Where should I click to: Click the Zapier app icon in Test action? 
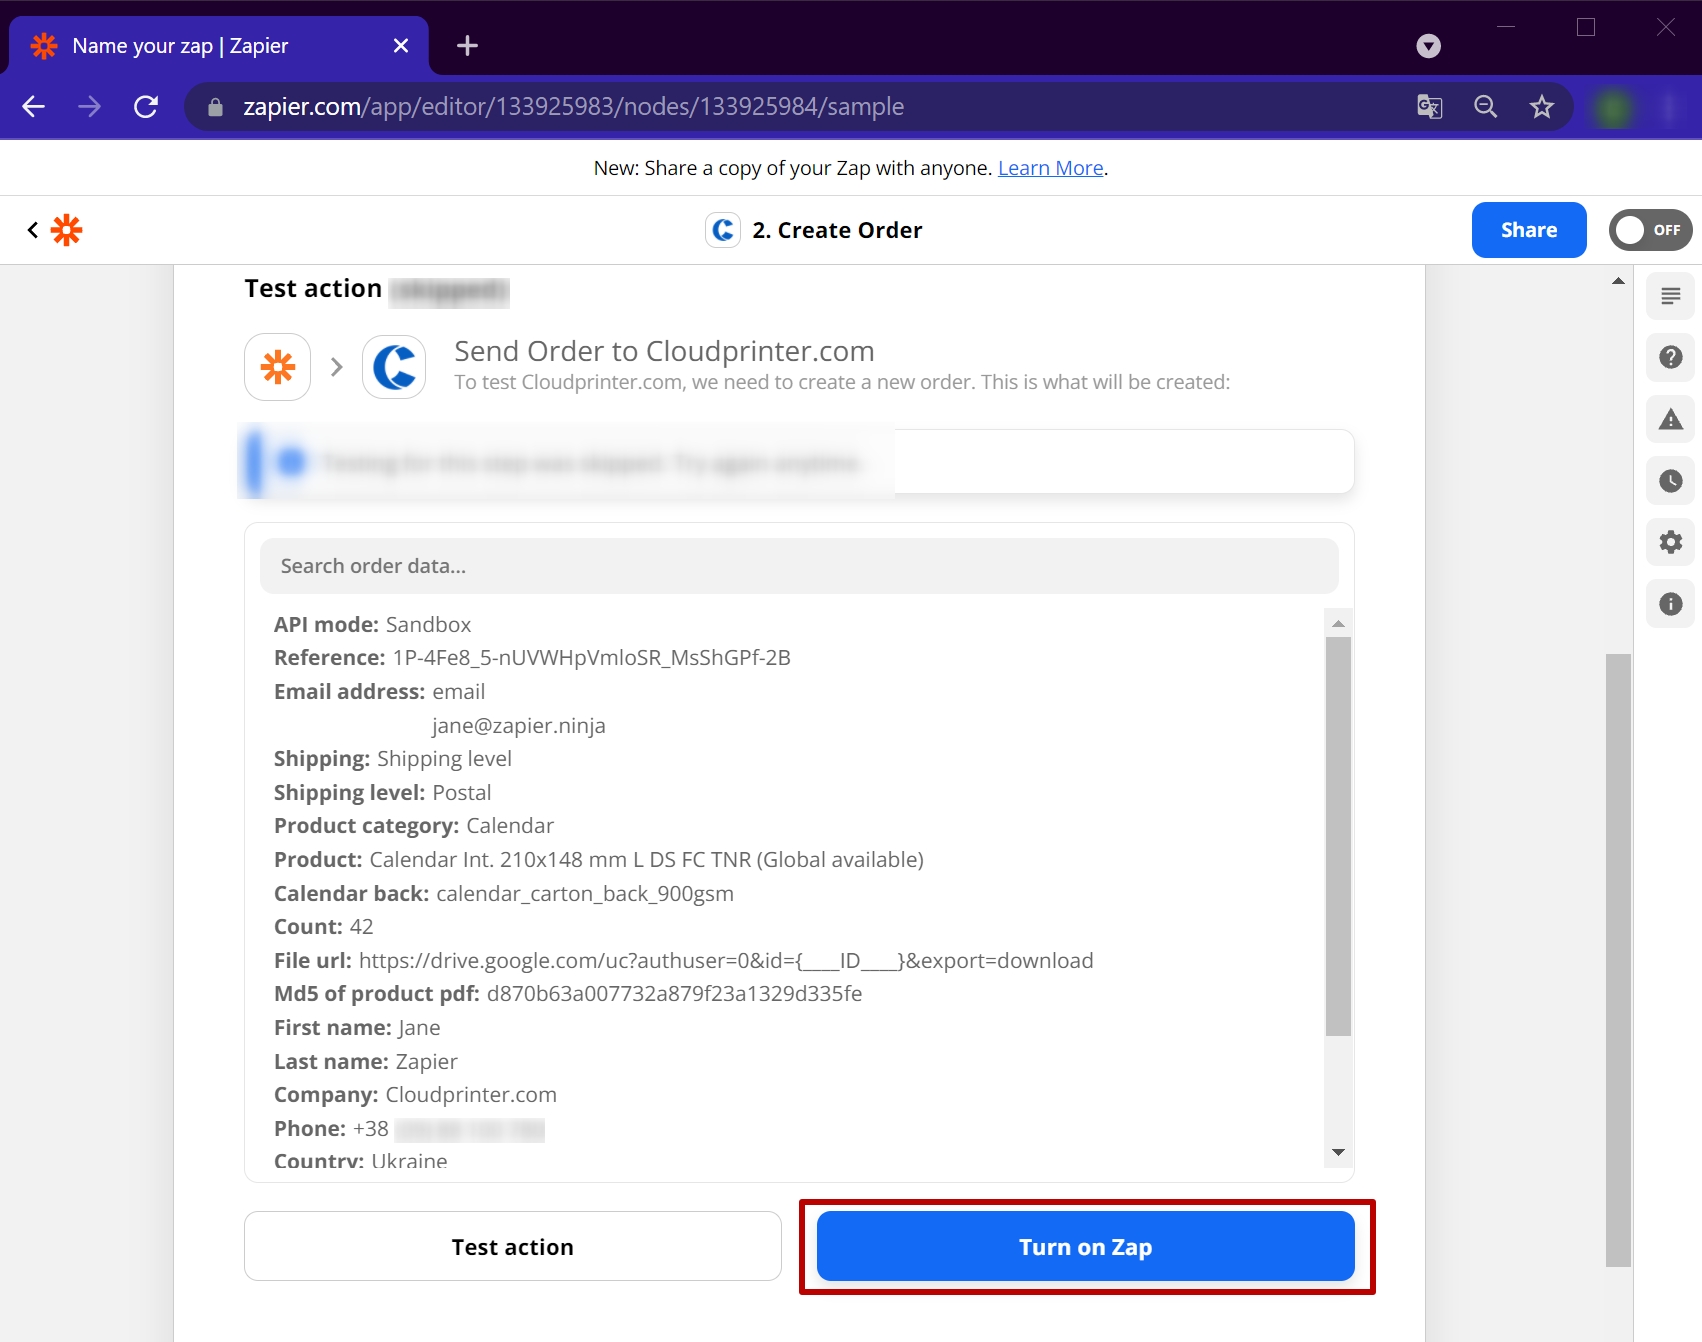[278, 367]
